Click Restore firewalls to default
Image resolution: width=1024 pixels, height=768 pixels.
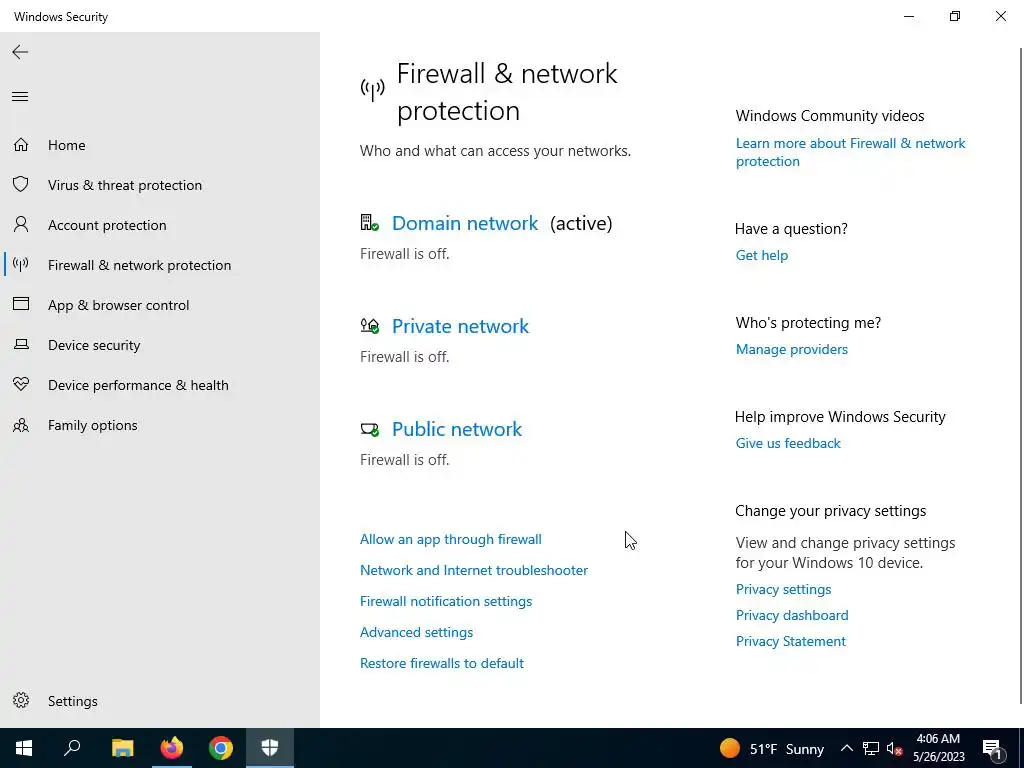click(441, 663)
